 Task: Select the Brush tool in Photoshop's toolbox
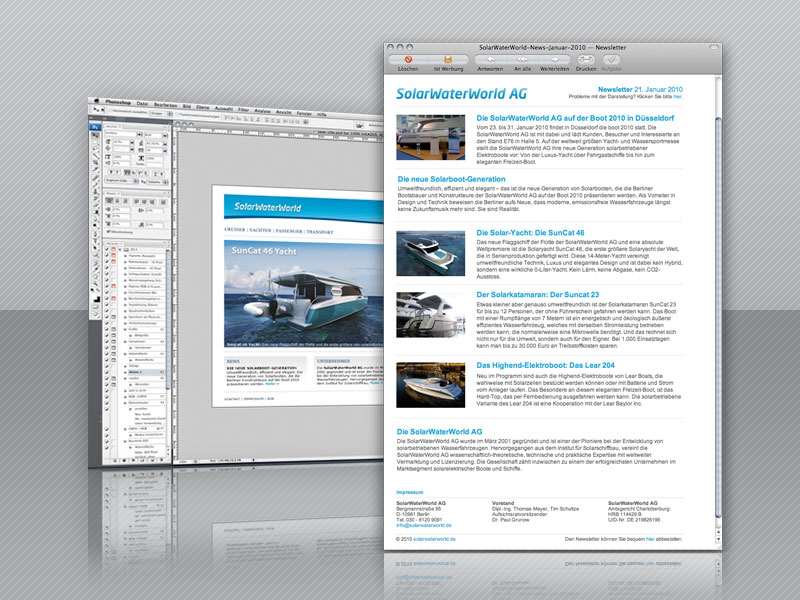point(95,186)
